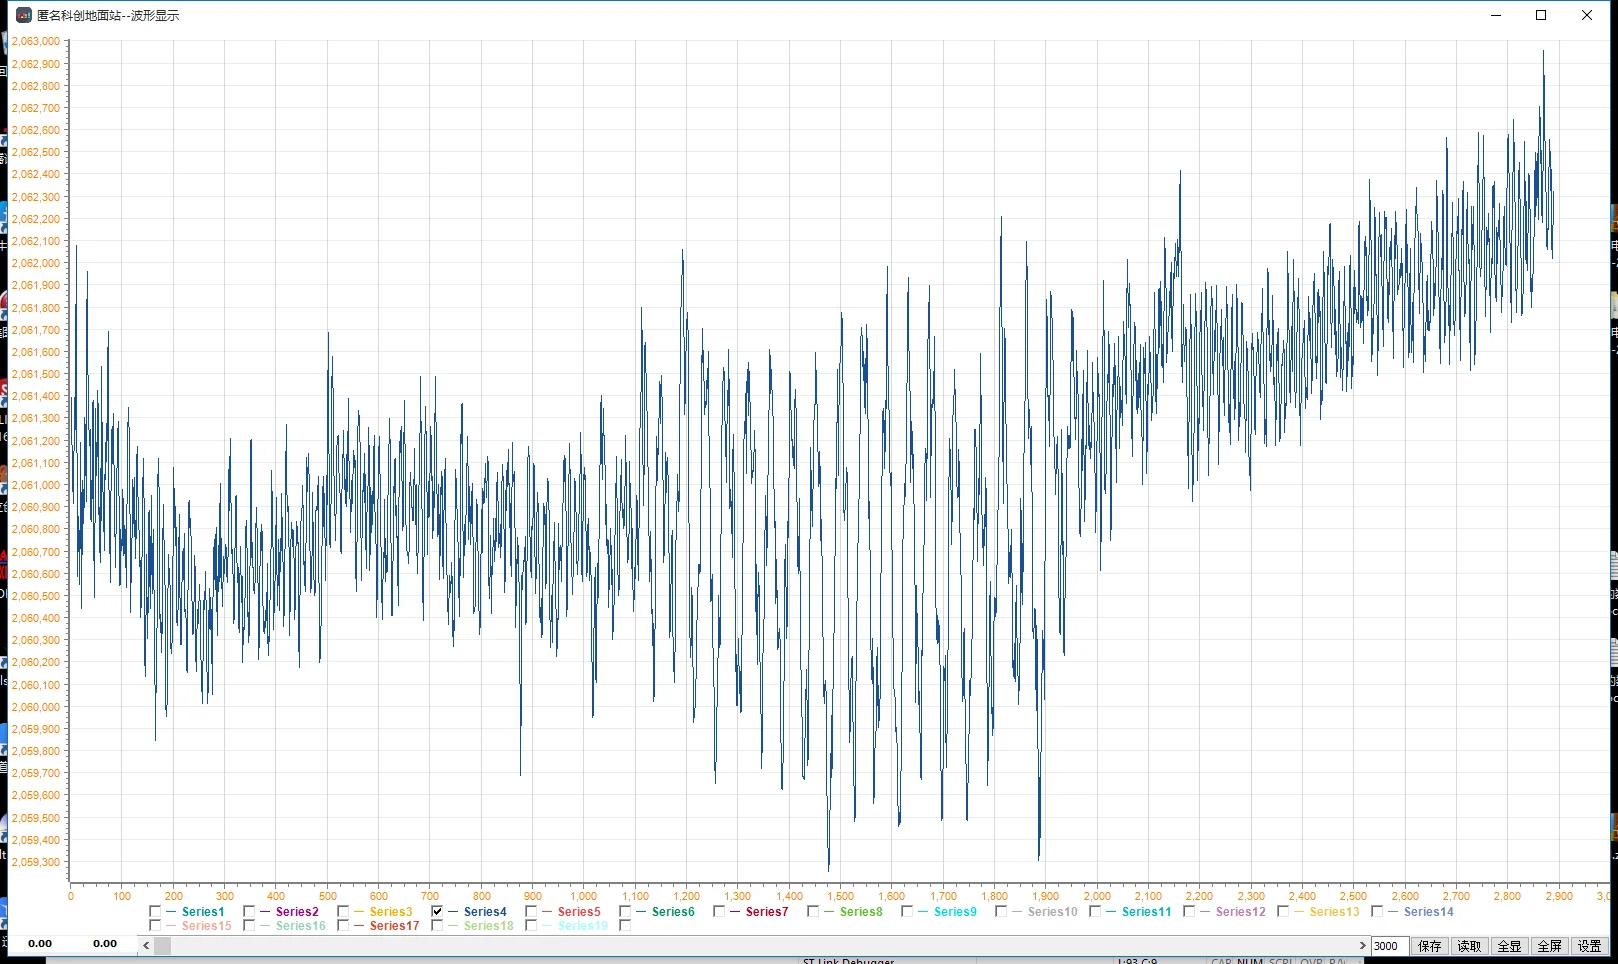Click the 保存 (Save) button
Image resolution: width=1618 pixels, height=964 pixels.
1430,946
